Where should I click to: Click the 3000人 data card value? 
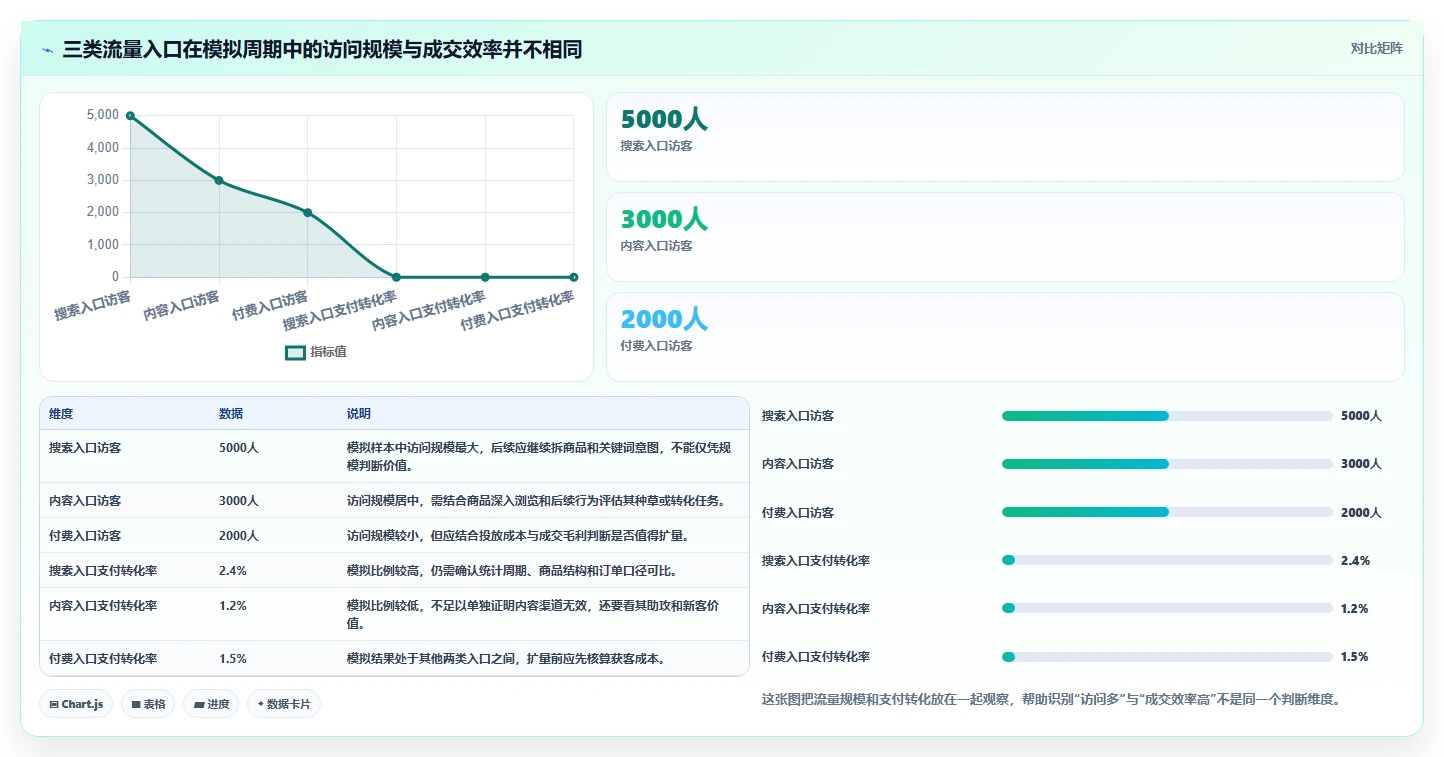point(664,219)
